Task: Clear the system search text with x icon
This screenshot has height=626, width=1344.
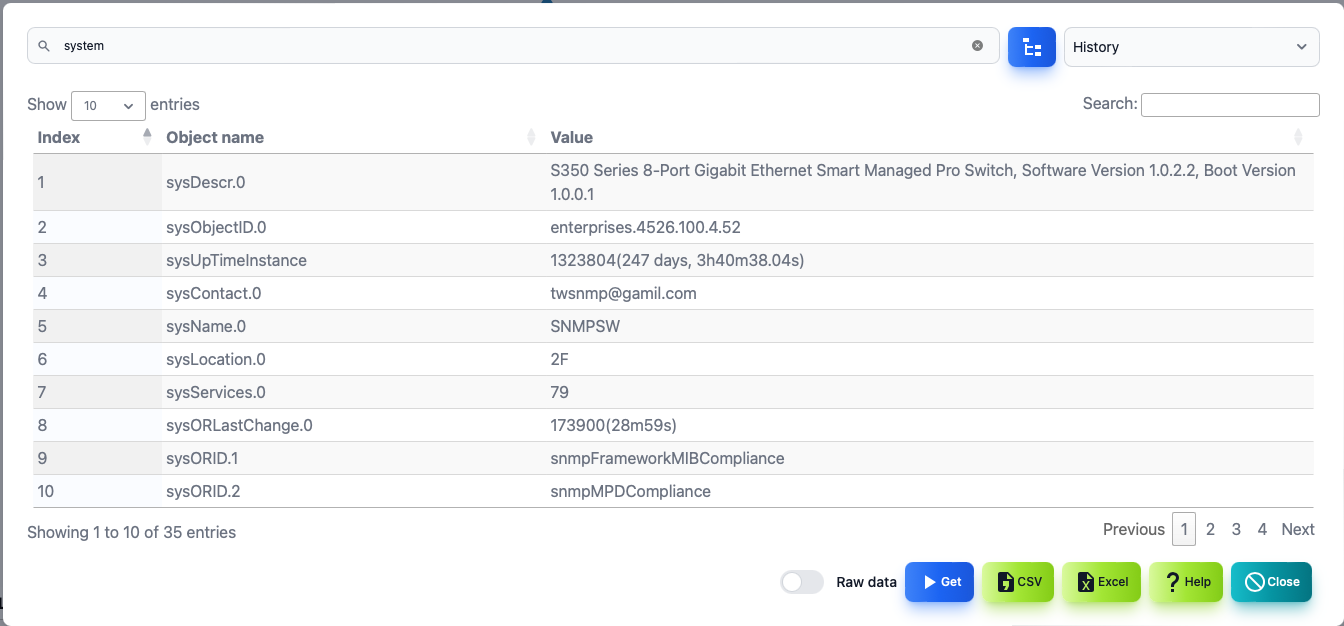Action: (978, 46)
